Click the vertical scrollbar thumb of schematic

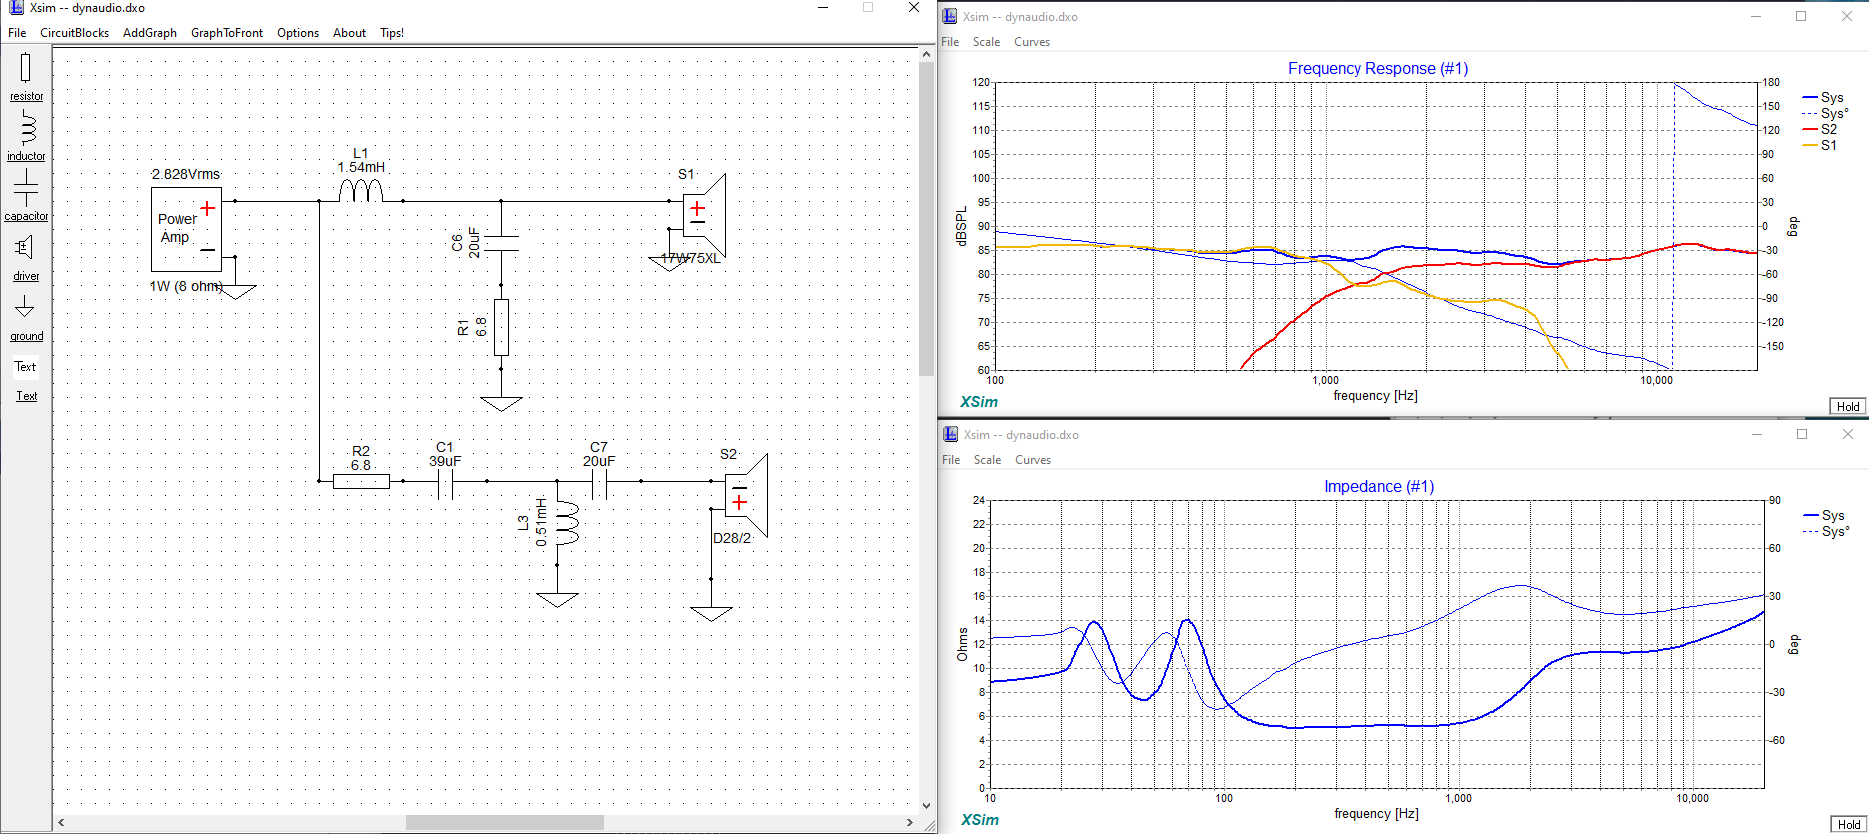pyautogui.click(x=926, y=220)
